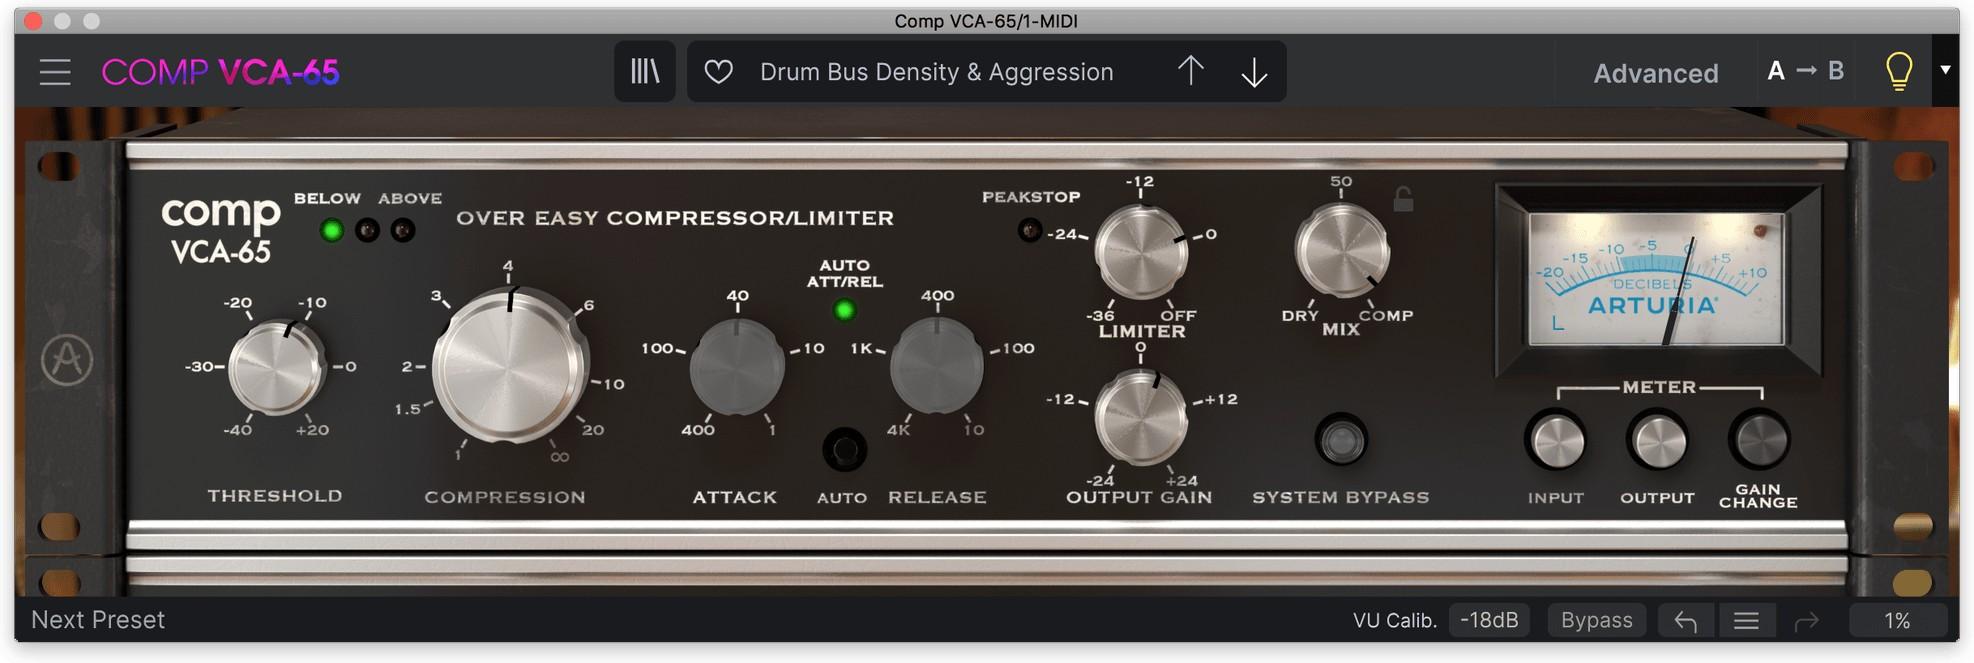Click the Arturia logo on rack ear
This screenshot has height=663, width=1974.
click(x=67, y=360)
